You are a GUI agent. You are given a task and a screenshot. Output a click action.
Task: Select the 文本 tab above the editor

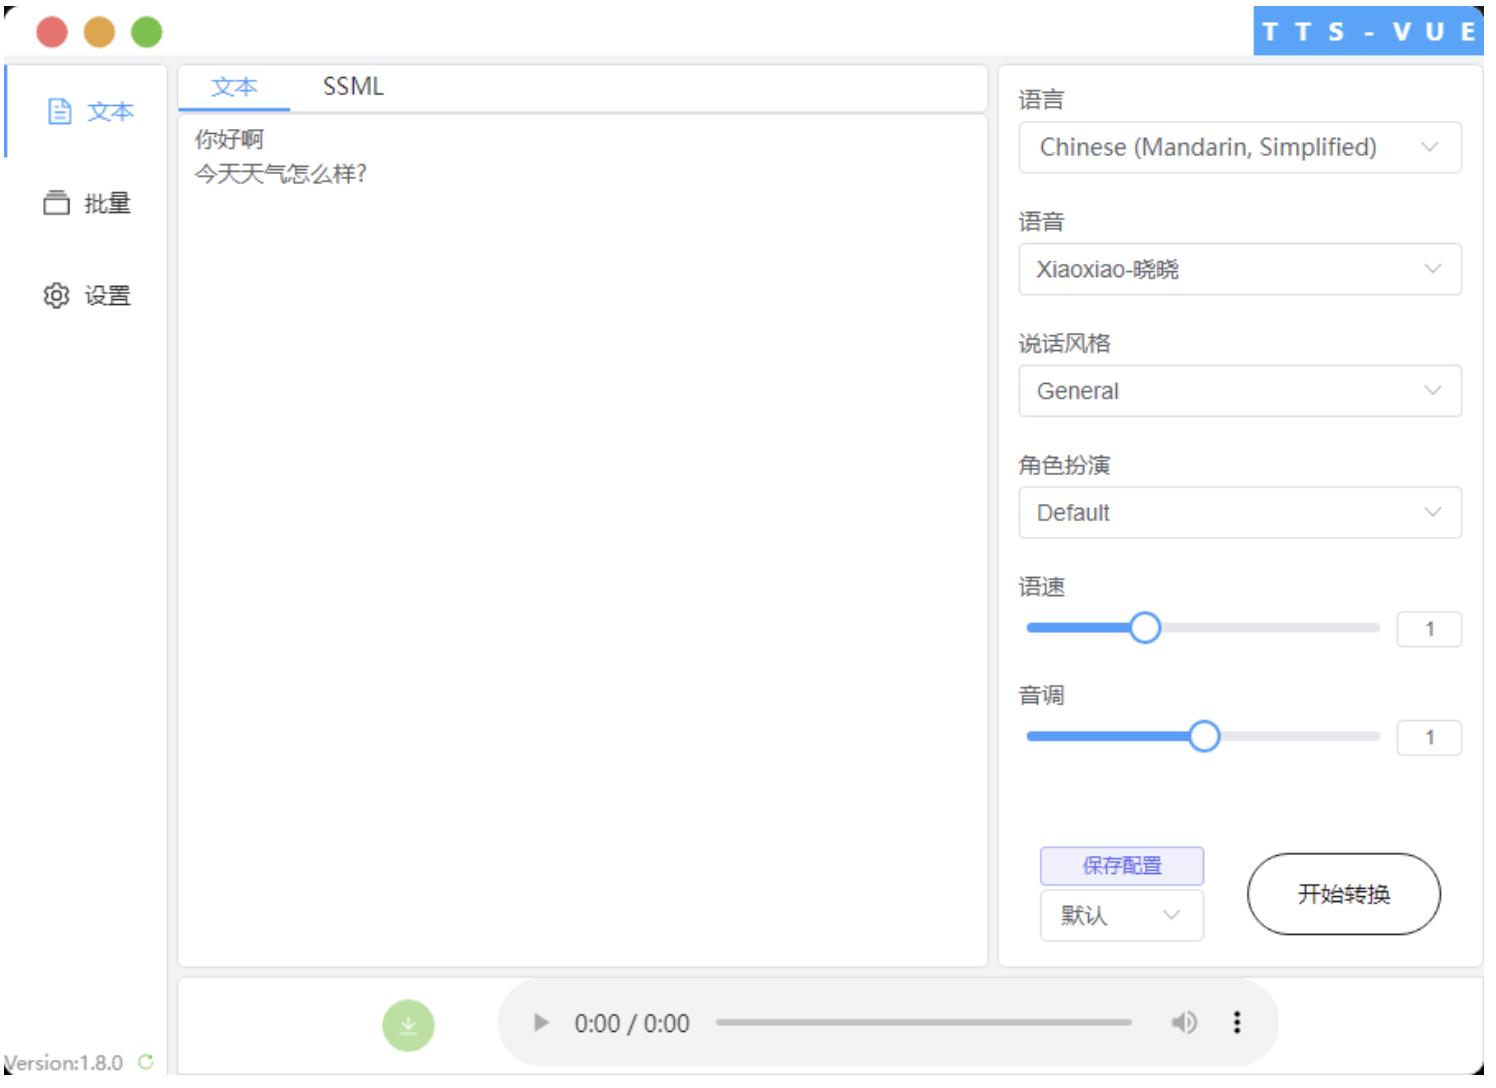(x=237, y=88)
